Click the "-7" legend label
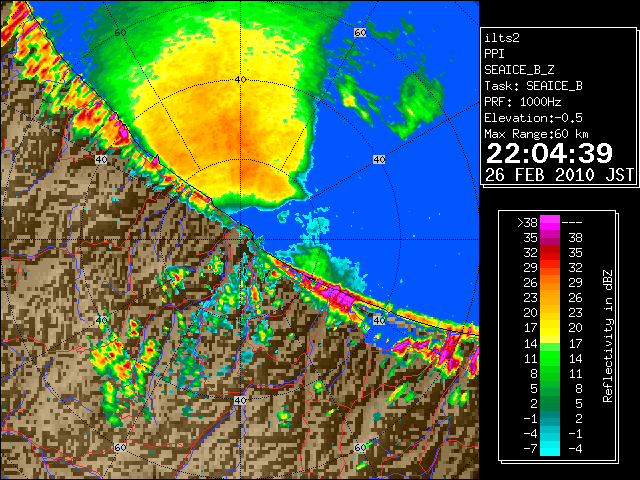 530,448
